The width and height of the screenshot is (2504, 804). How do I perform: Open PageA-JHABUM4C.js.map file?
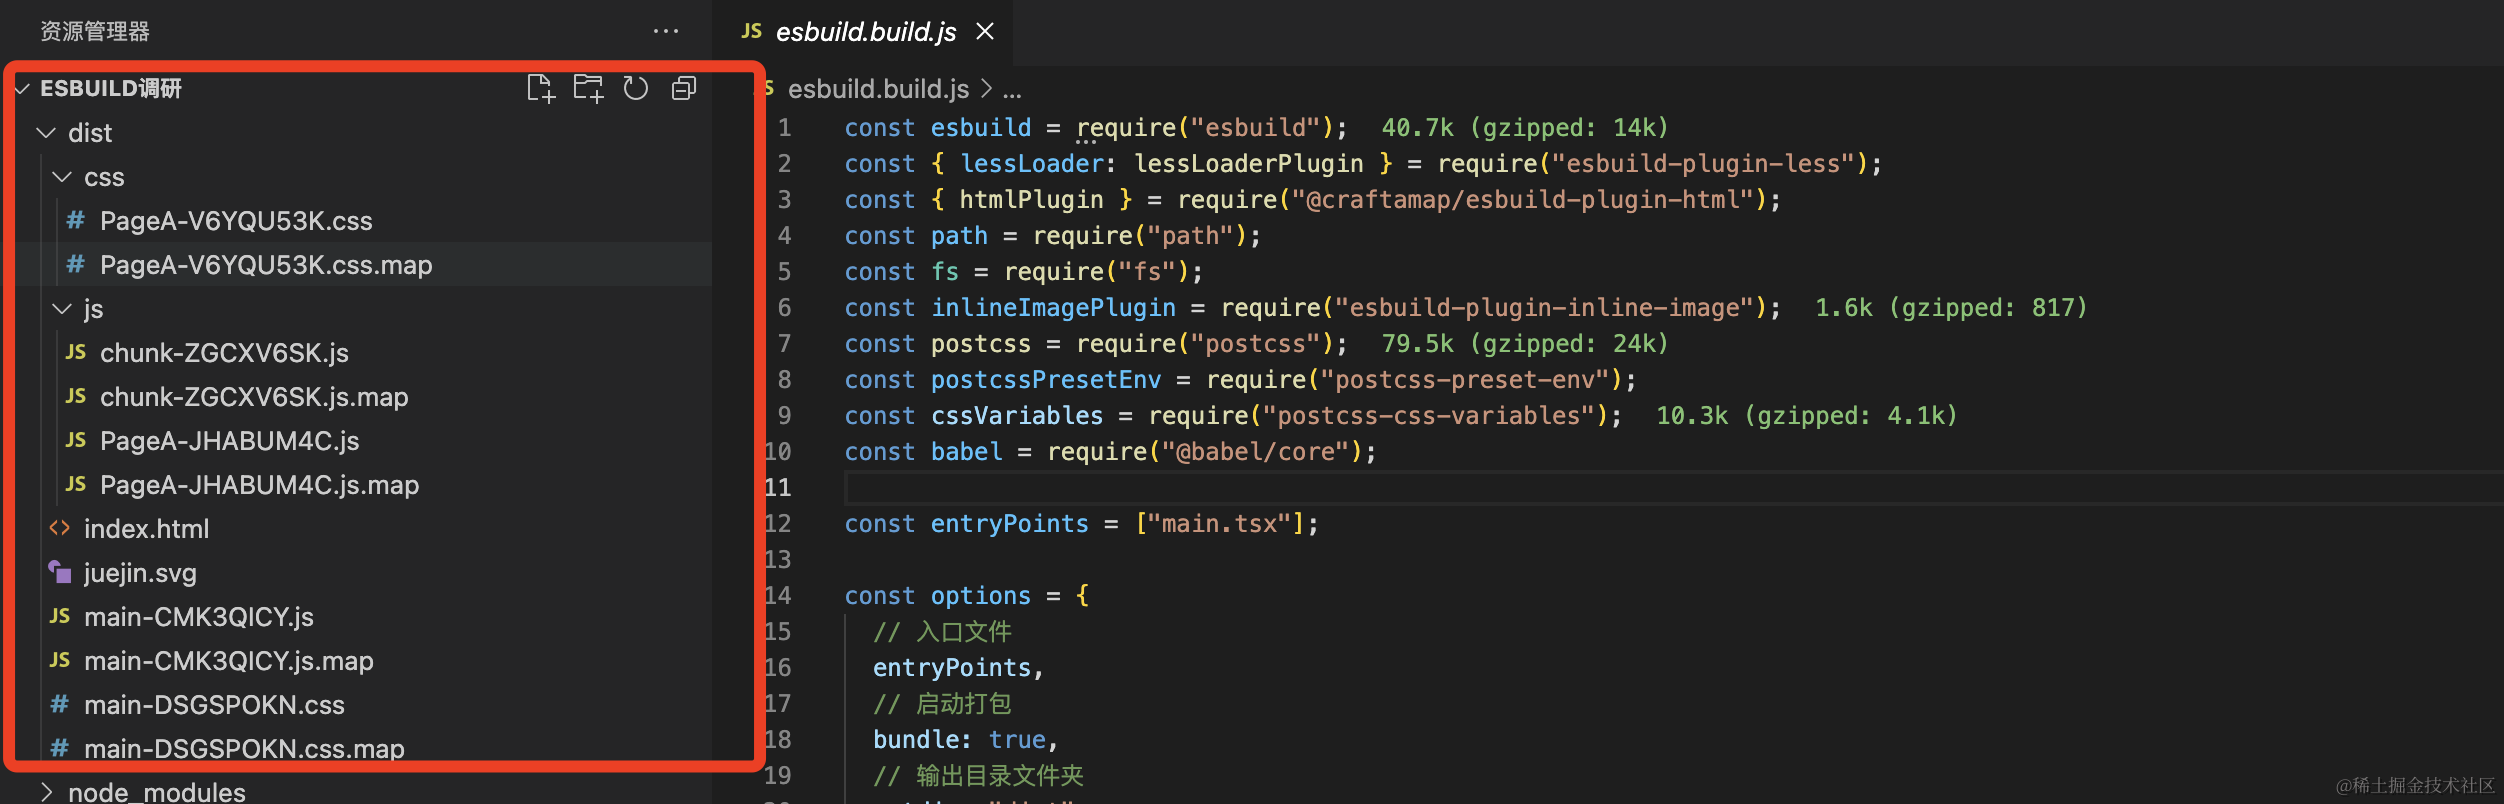coord(259,485)
